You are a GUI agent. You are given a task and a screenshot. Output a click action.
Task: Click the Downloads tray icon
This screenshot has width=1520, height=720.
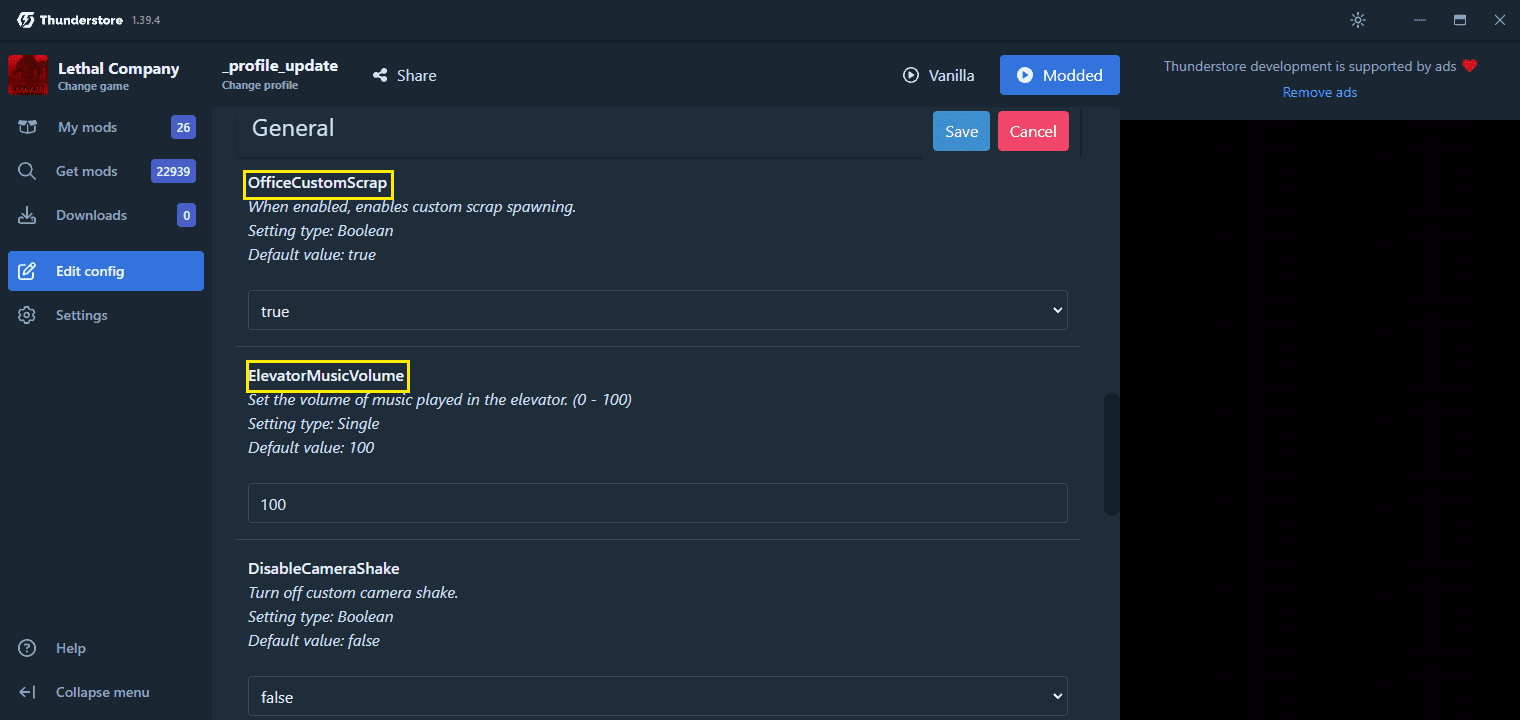click(27, 215)
